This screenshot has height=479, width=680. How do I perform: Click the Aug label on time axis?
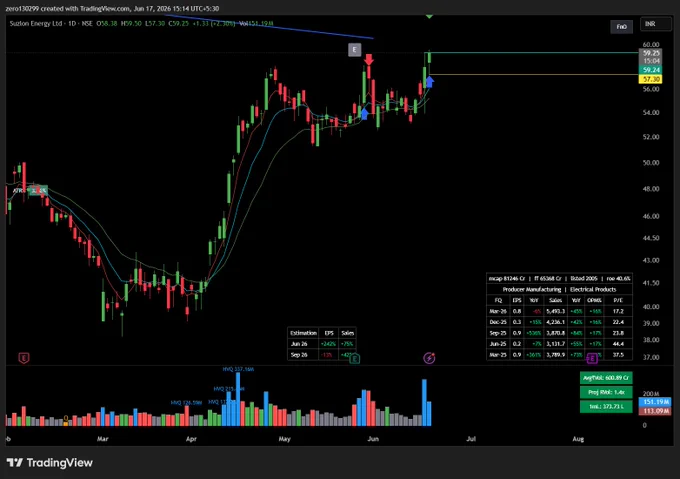(x=578, y=439)
